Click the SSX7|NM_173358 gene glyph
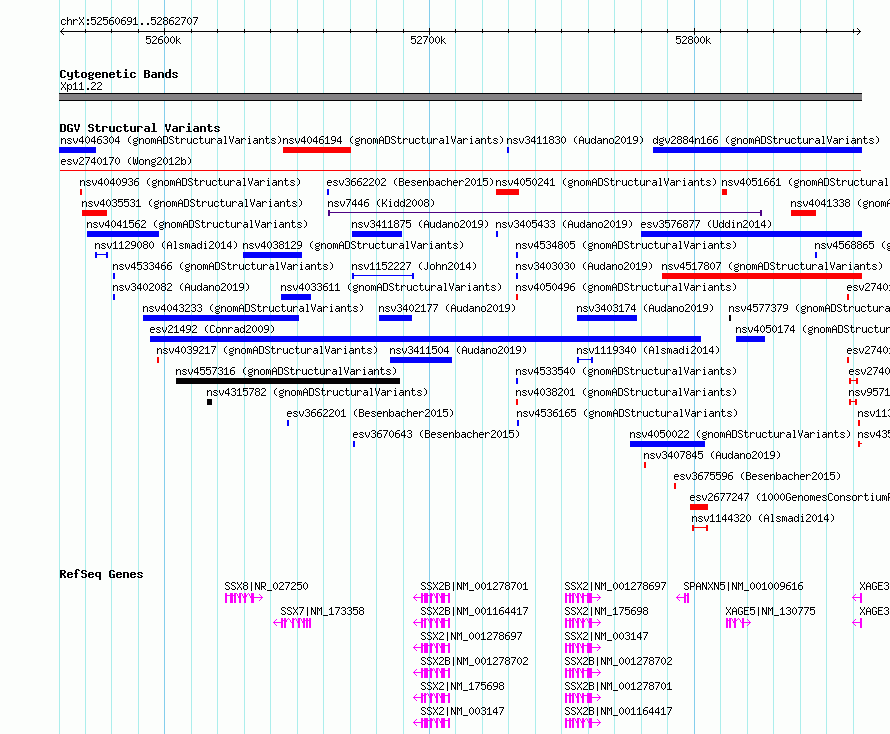Screen dimensions: 890x734 coord(292,623)
